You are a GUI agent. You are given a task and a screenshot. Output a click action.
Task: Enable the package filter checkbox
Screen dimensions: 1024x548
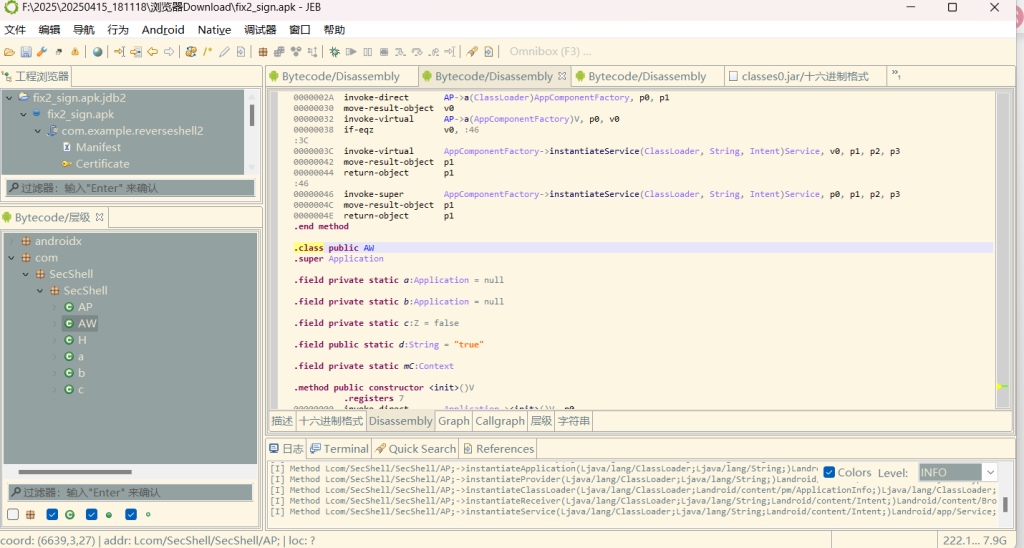13,514
